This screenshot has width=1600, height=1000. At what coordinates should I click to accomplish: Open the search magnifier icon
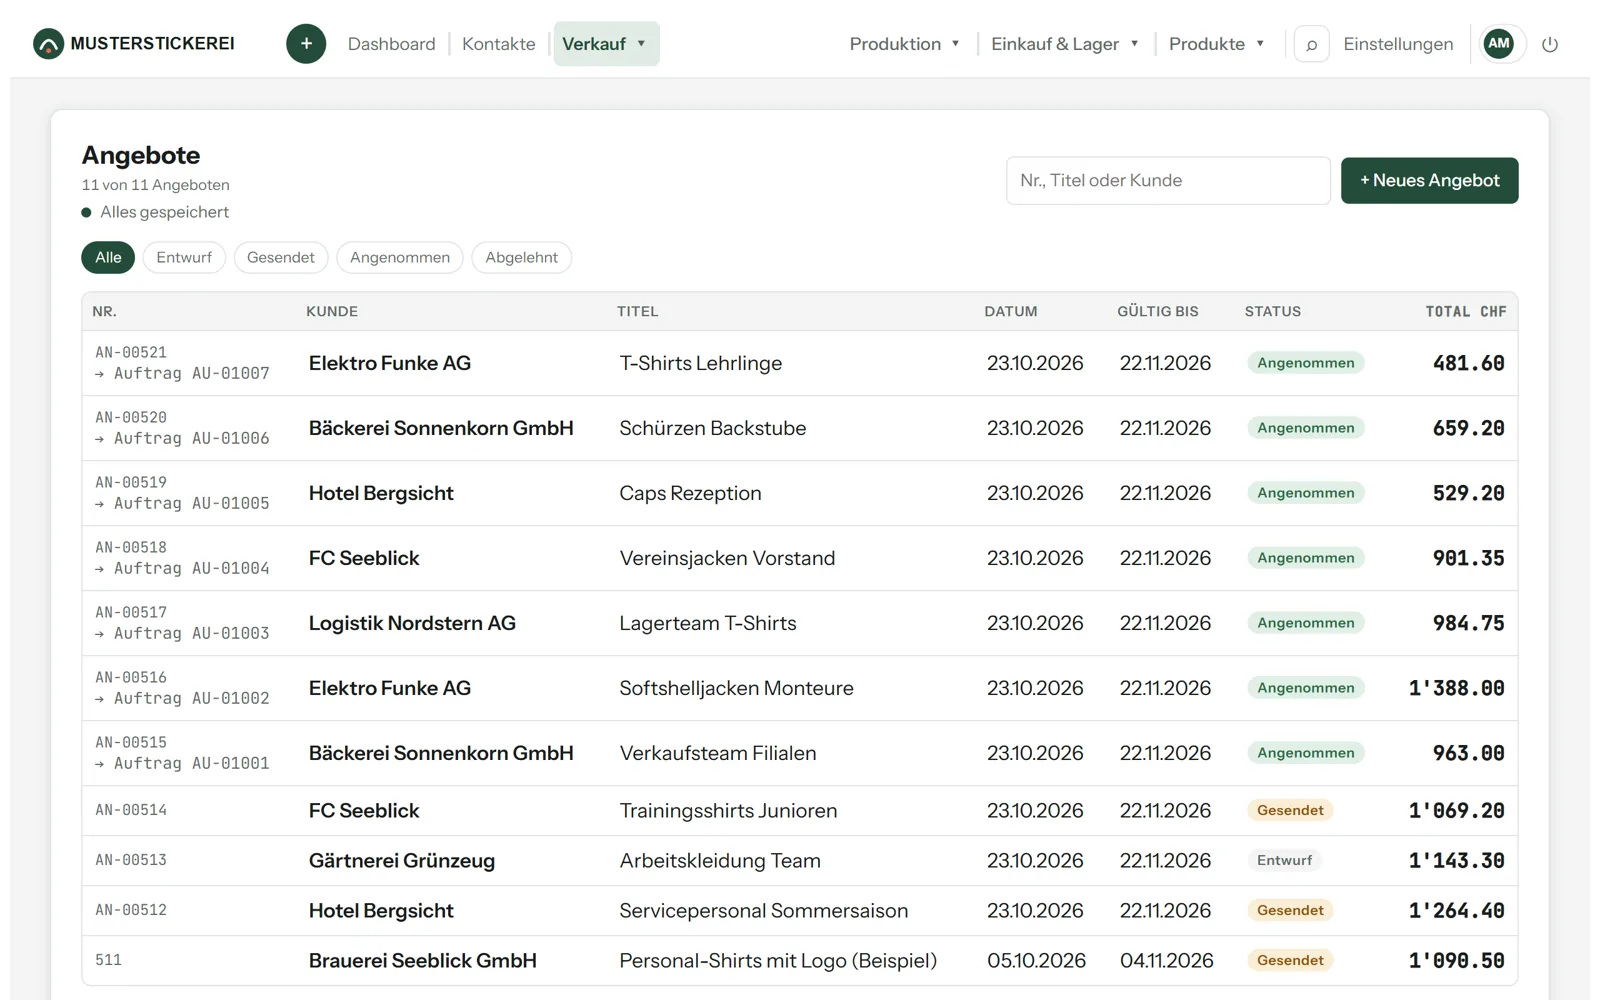pos(1311,44)
